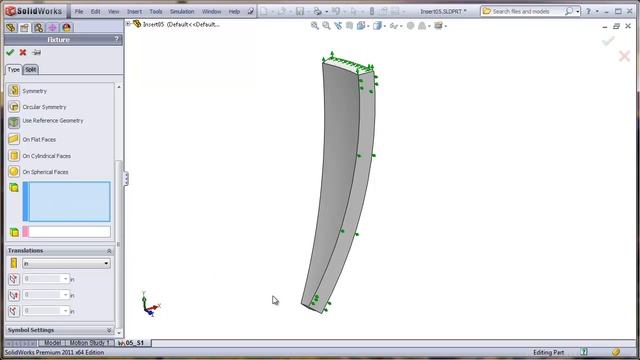Open the translation units dropdown
The image size is (640, 360).
pyautogui.click(x=66, y=263)
